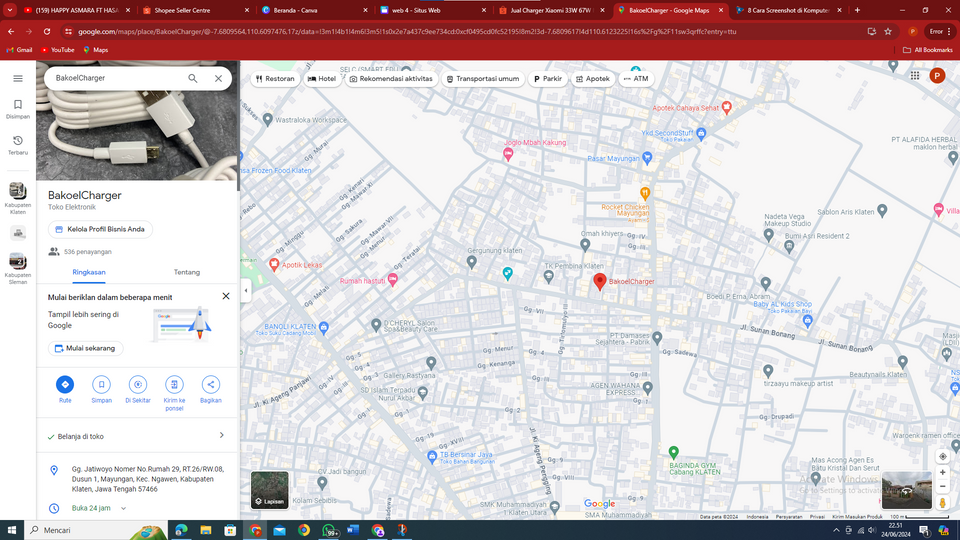Collapse the side panel arrow
Image resolution: width=960 pixels, height=540 pixels.
coord(246,291)
